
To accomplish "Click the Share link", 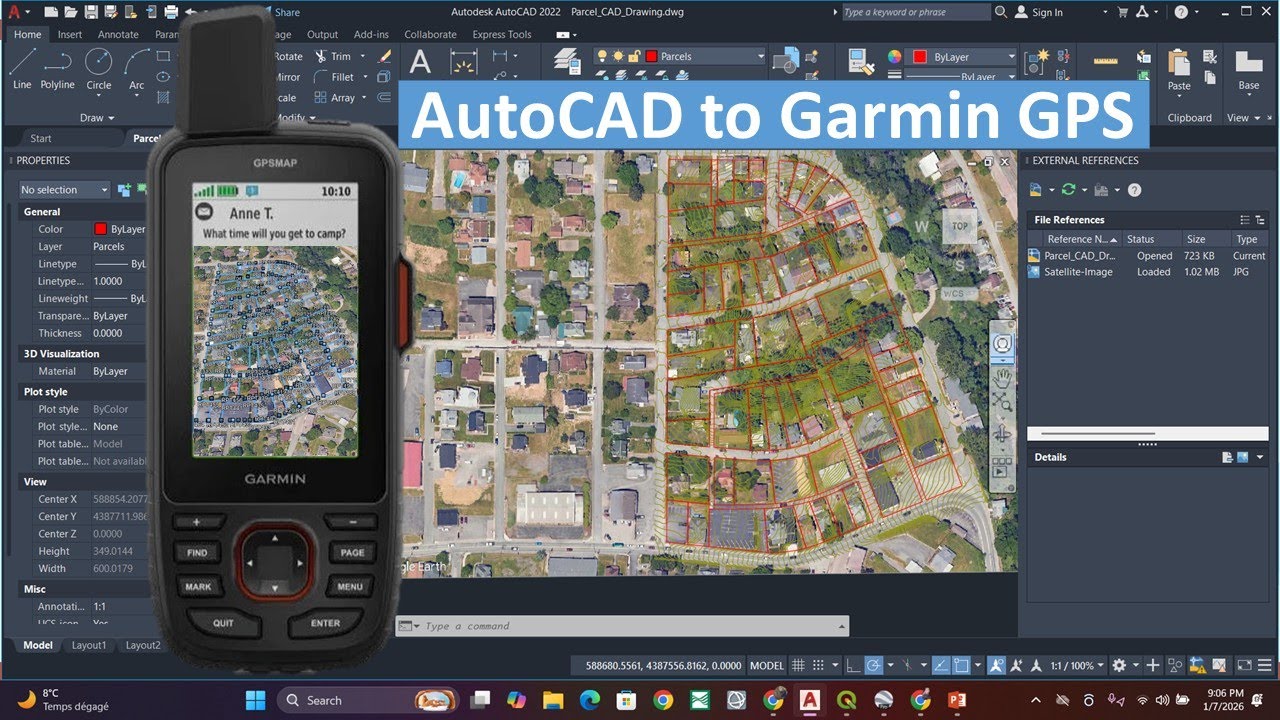I will point(287,12).
